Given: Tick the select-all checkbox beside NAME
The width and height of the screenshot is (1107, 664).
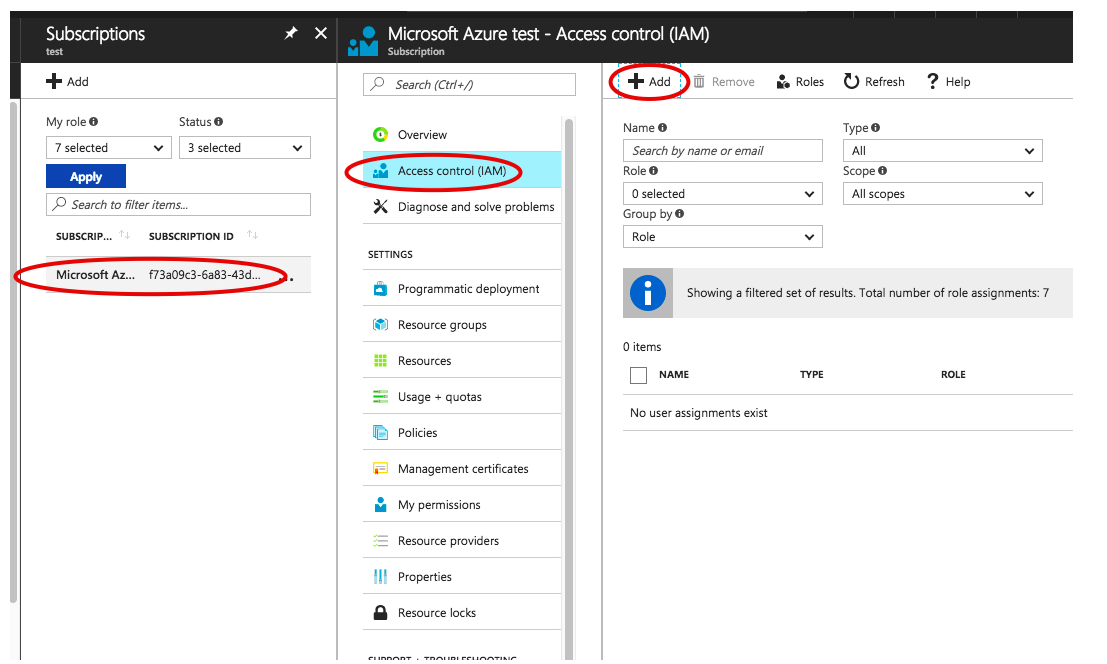Looking at the screenshot, I should 638,375.
